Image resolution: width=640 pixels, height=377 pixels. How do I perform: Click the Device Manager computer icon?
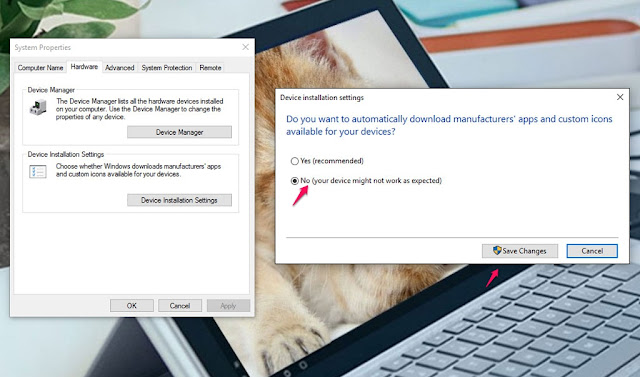(x=38, y=108)
